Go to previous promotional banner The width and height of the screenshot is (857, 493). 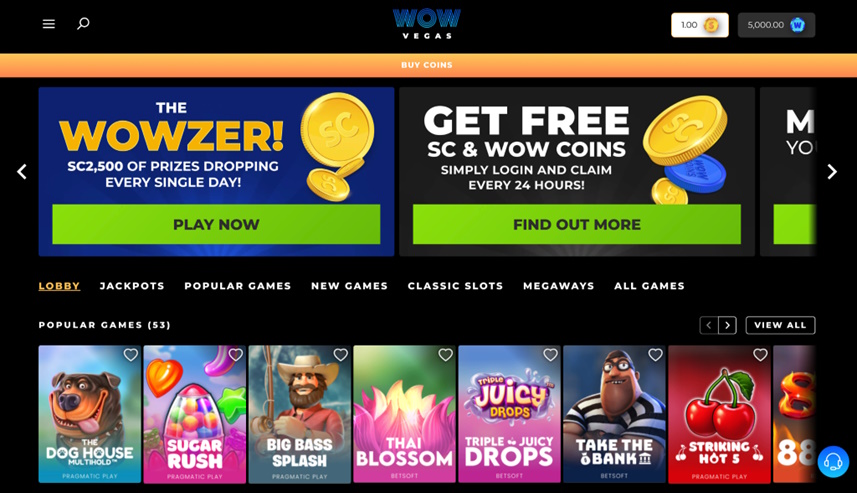[x=22, y=172]
